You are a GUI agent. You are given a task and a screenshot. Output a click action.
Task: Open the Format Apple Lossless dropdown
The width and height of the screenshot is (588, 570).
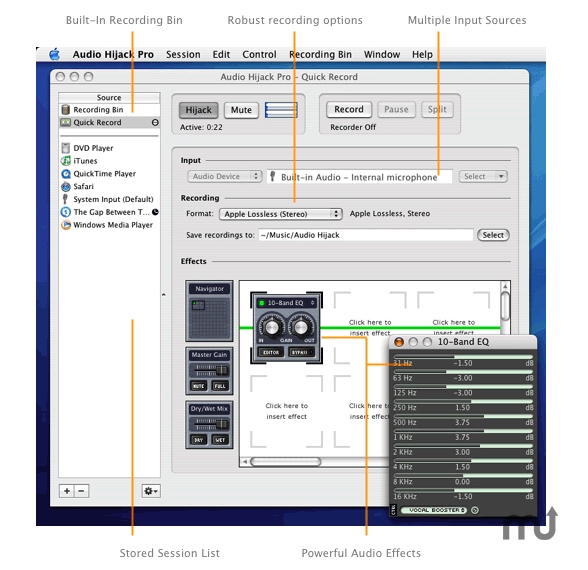tap(281, 214)
